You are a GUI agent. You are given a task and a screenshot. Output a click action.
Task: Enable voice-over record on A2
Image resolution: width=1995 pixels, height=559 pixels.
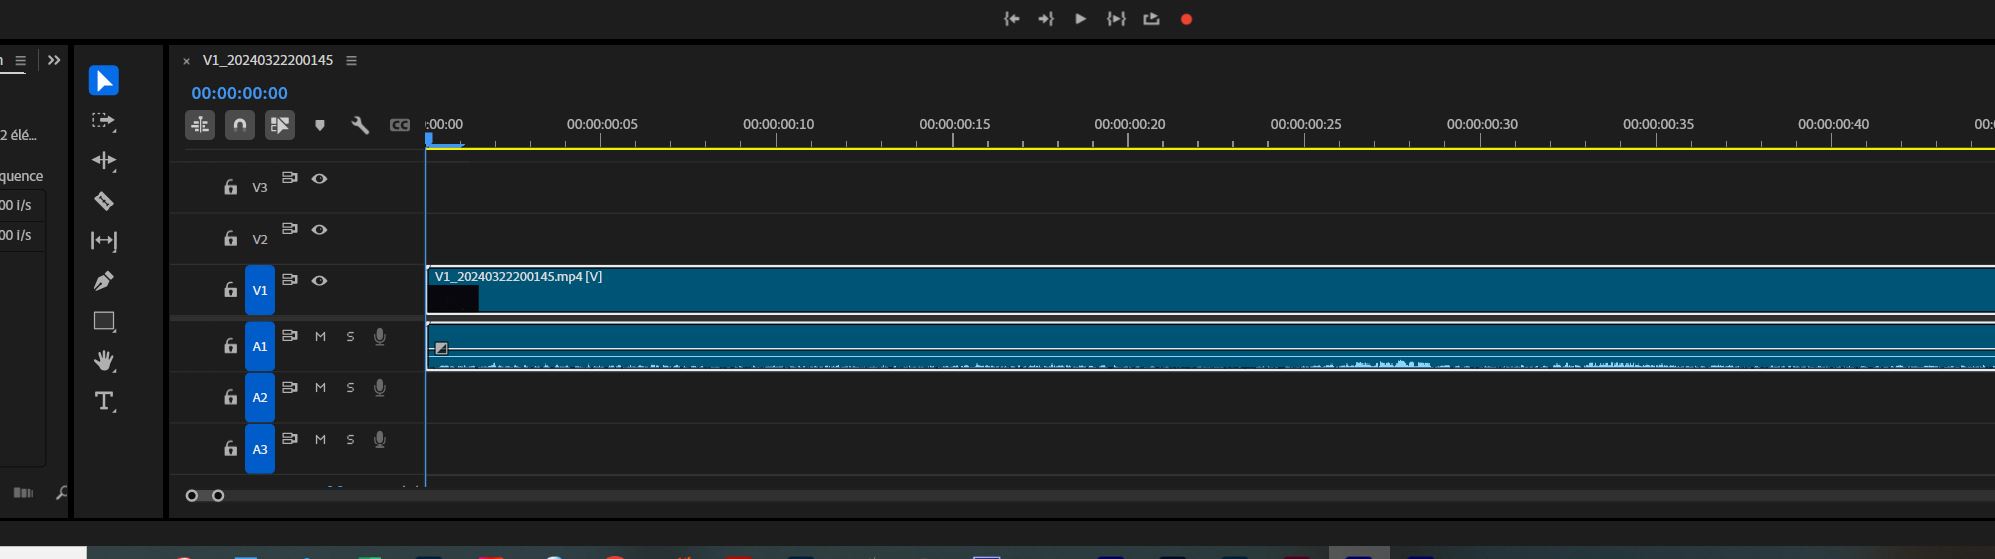pos(380,388)
